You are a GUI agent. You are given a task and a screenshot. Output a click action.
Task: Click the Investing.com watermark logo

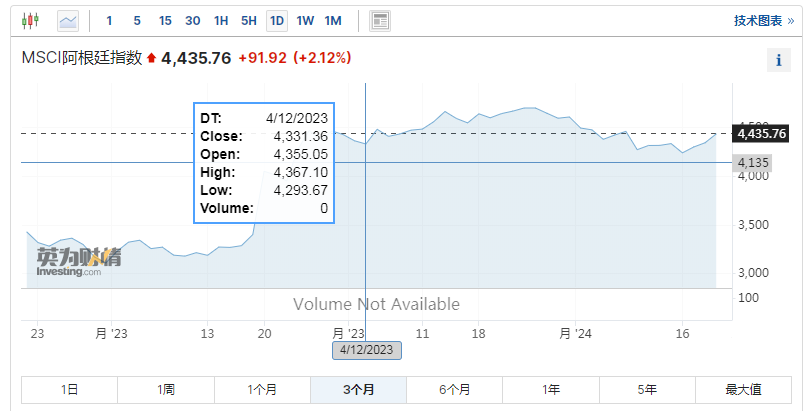click(x=78, y=262)
